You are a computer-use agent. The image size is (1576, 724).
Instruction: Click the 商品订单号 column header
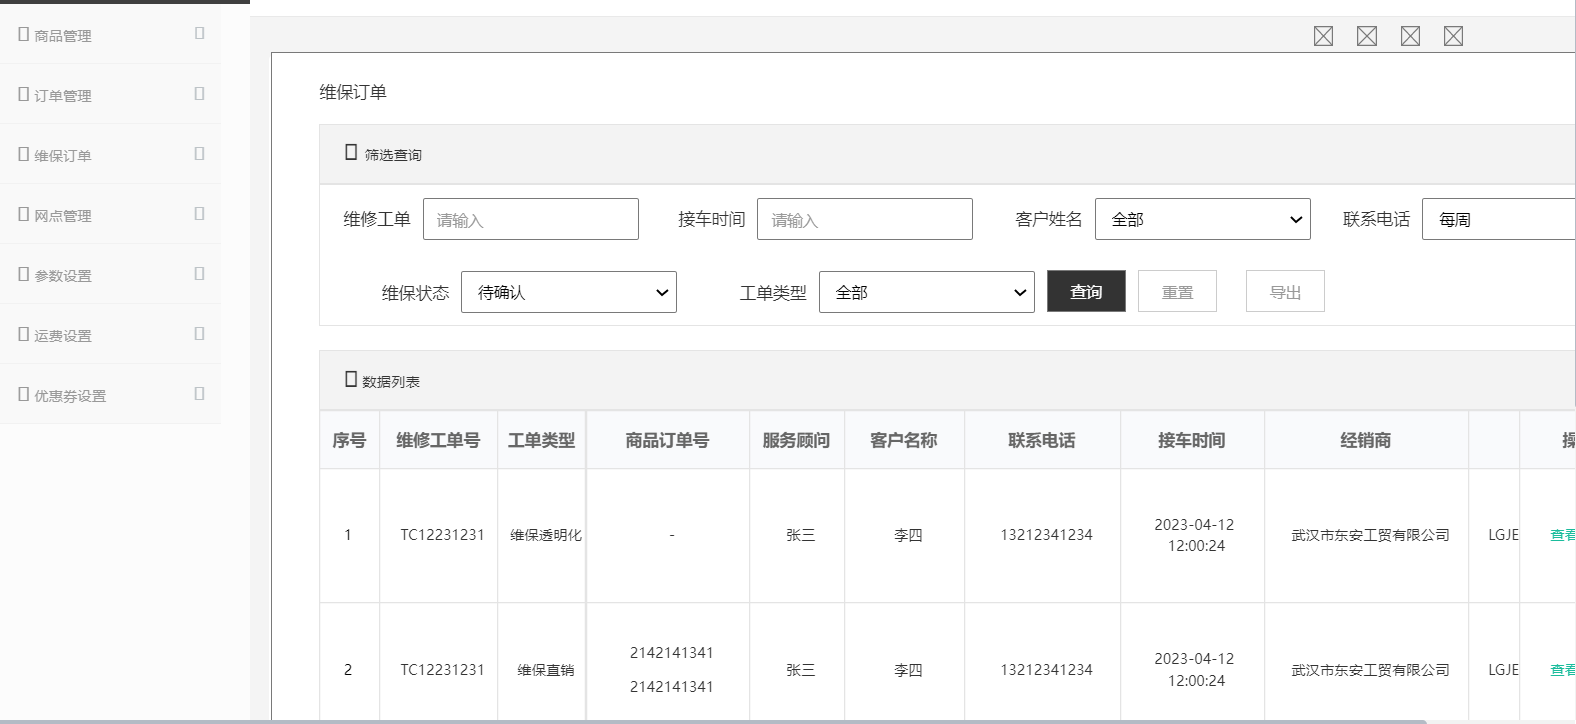tap(667, 440)
